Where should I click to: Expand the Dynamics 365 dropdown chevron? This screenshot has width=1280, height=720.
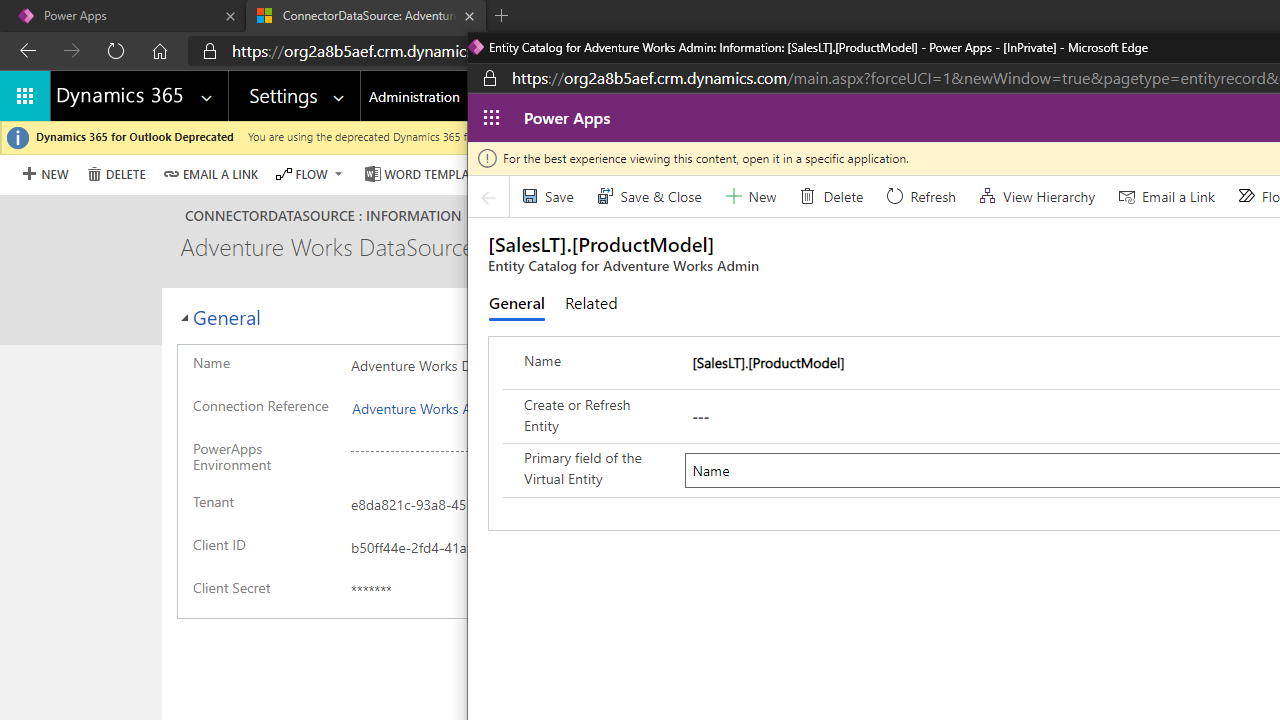click(x=207, y=97)
